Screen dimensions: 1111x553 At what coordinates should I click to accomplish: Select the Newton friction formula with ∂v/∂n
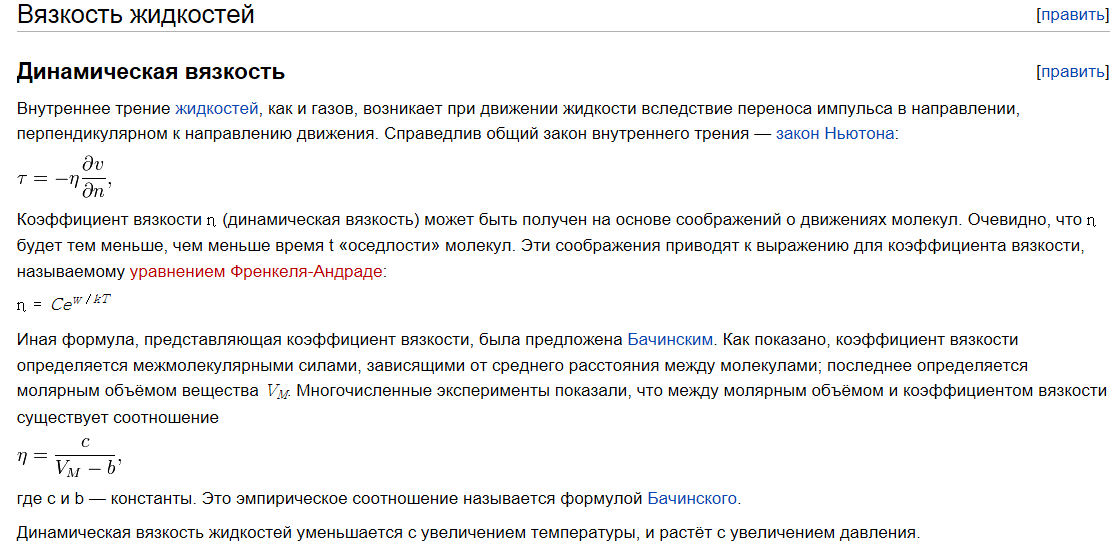click(x=64, y=177)
